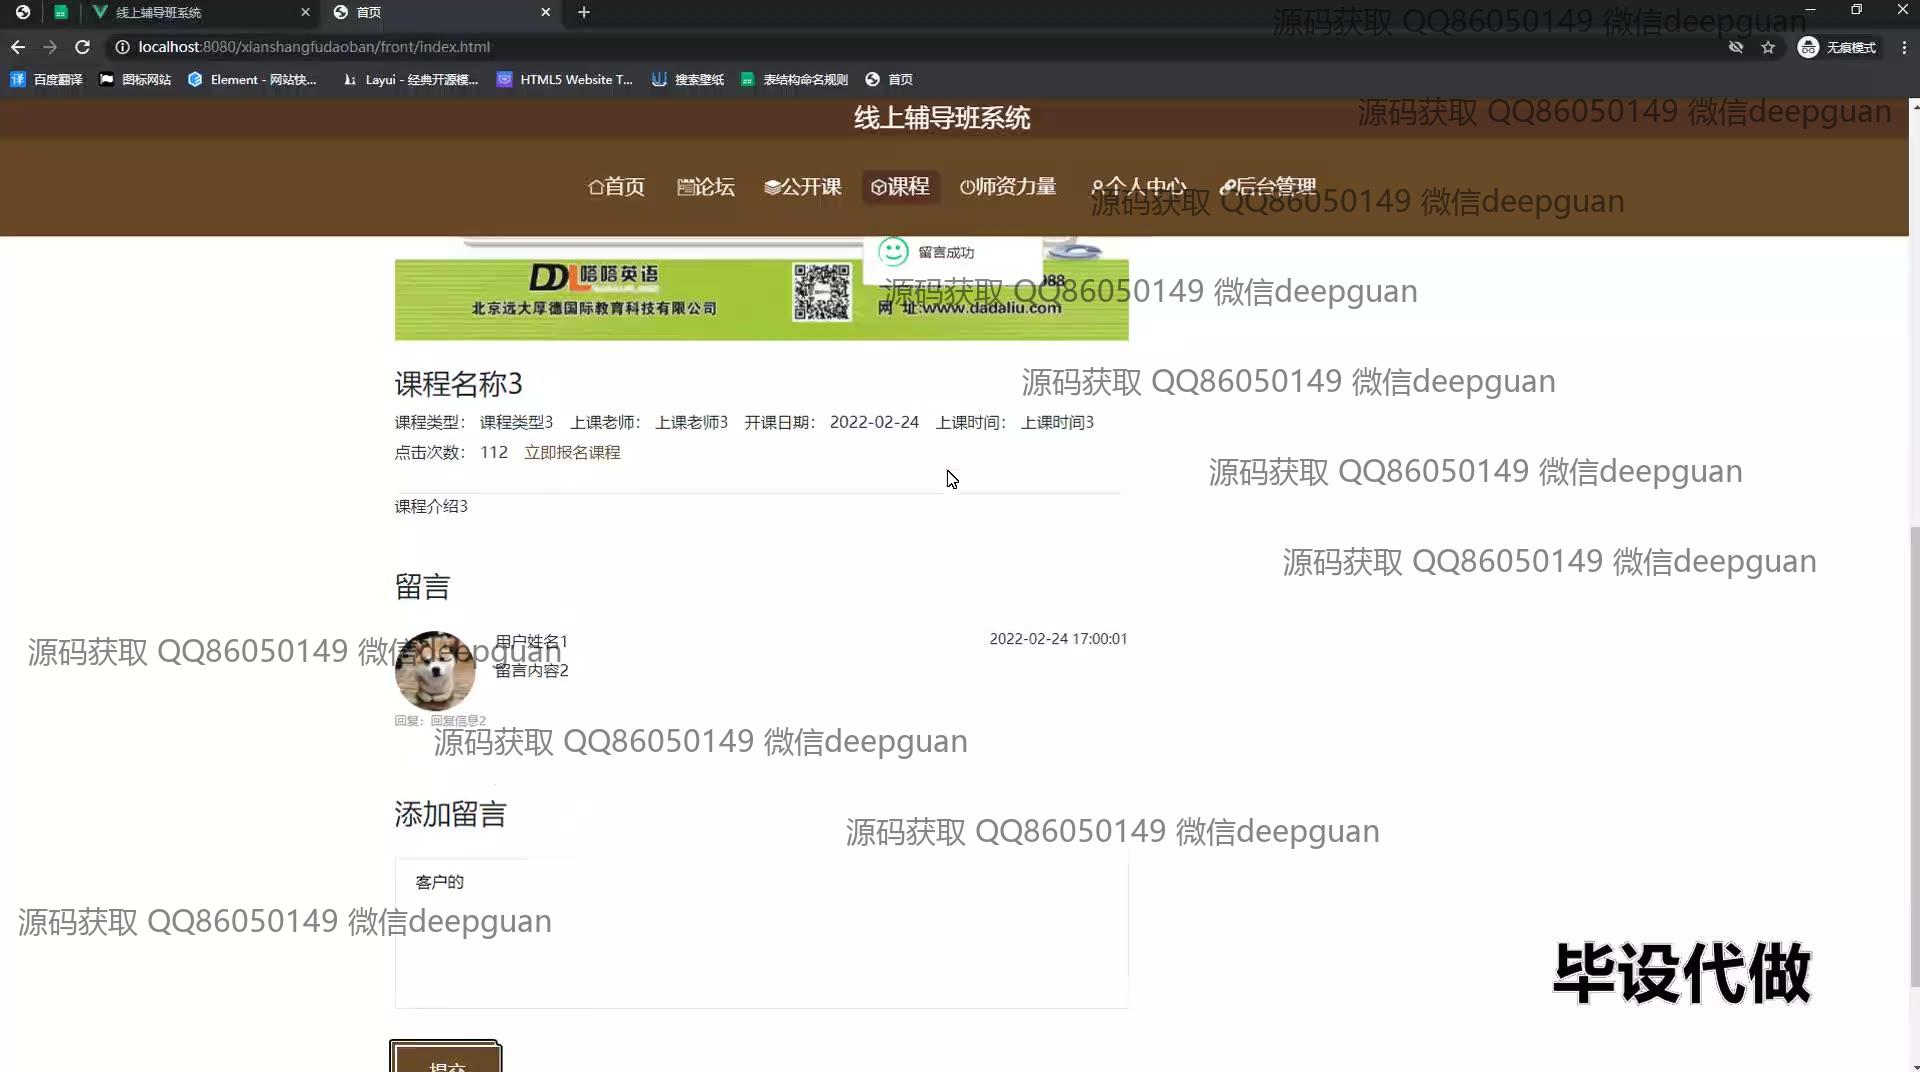Open the Element bookmark
This screenshot has height=1072, width=1920.
pos(252,79)
